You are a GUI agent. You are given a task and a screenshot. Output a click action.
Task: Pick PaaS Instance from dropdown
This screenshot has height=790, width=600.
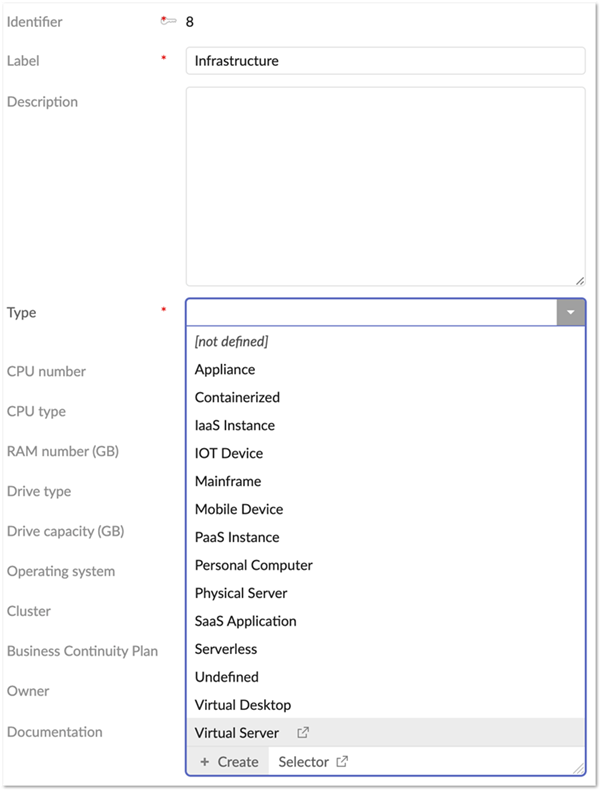coord(237,537)
